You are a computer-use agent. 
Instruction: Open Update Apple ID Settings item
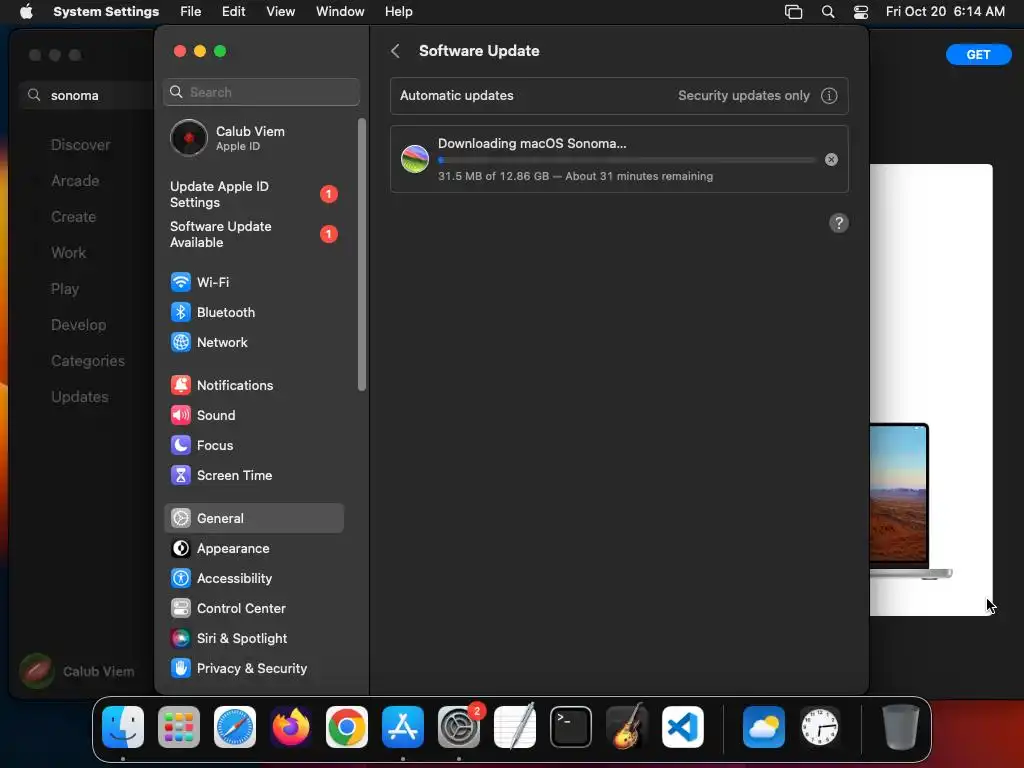click(x=253, y=195)
